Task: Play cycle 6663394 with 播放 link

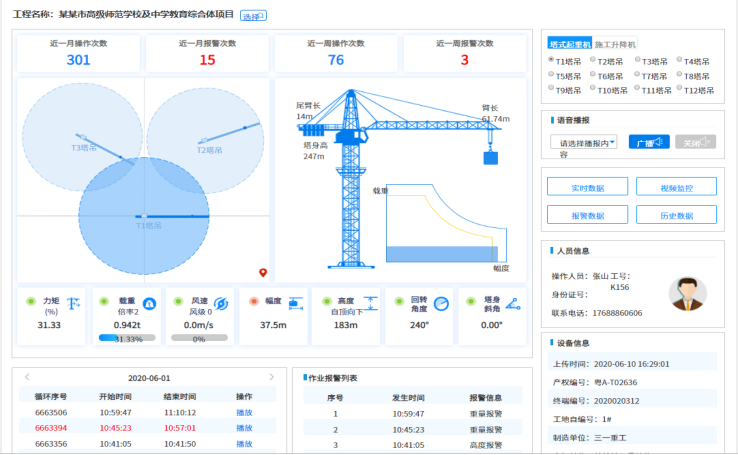Action: click(x=244, y=428)
